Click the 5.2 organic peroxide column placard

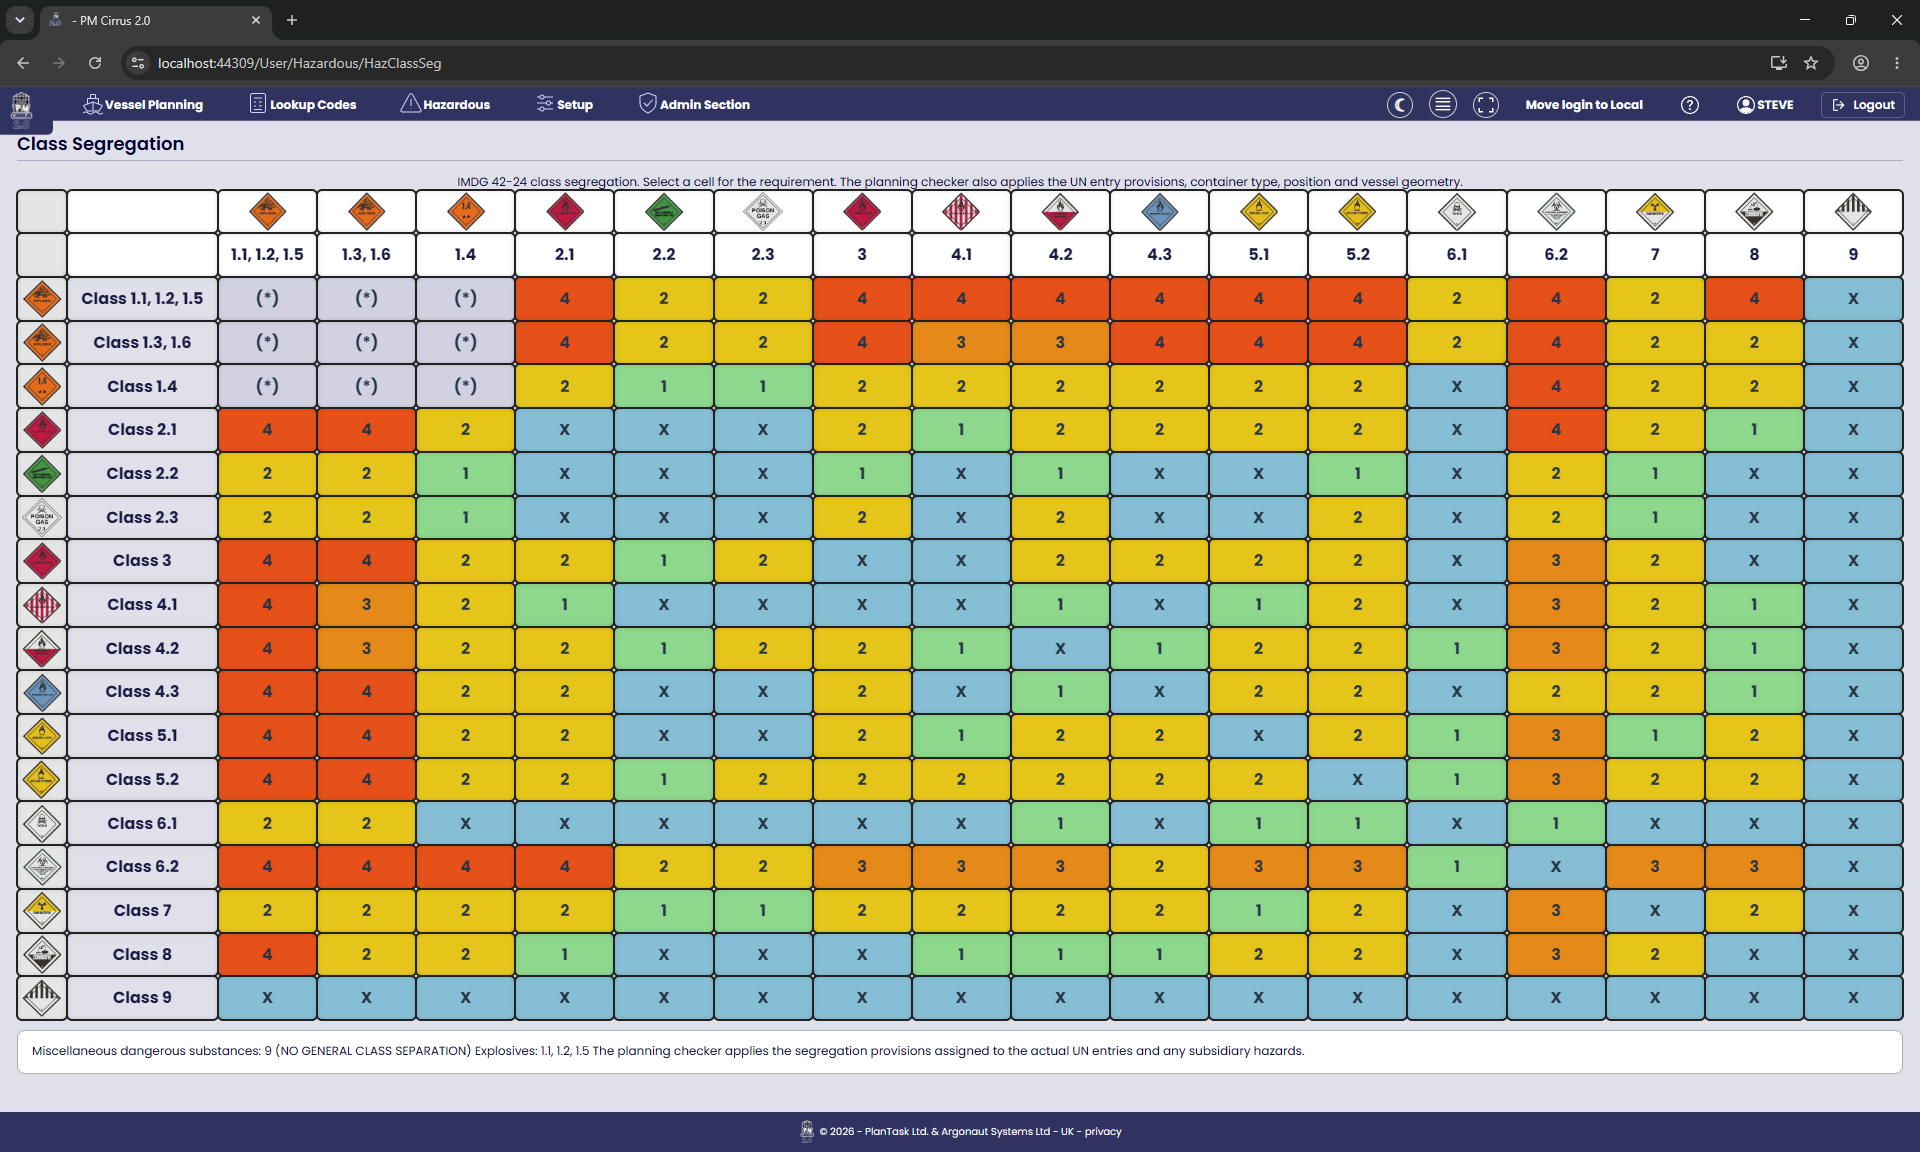coord(1358,211)
